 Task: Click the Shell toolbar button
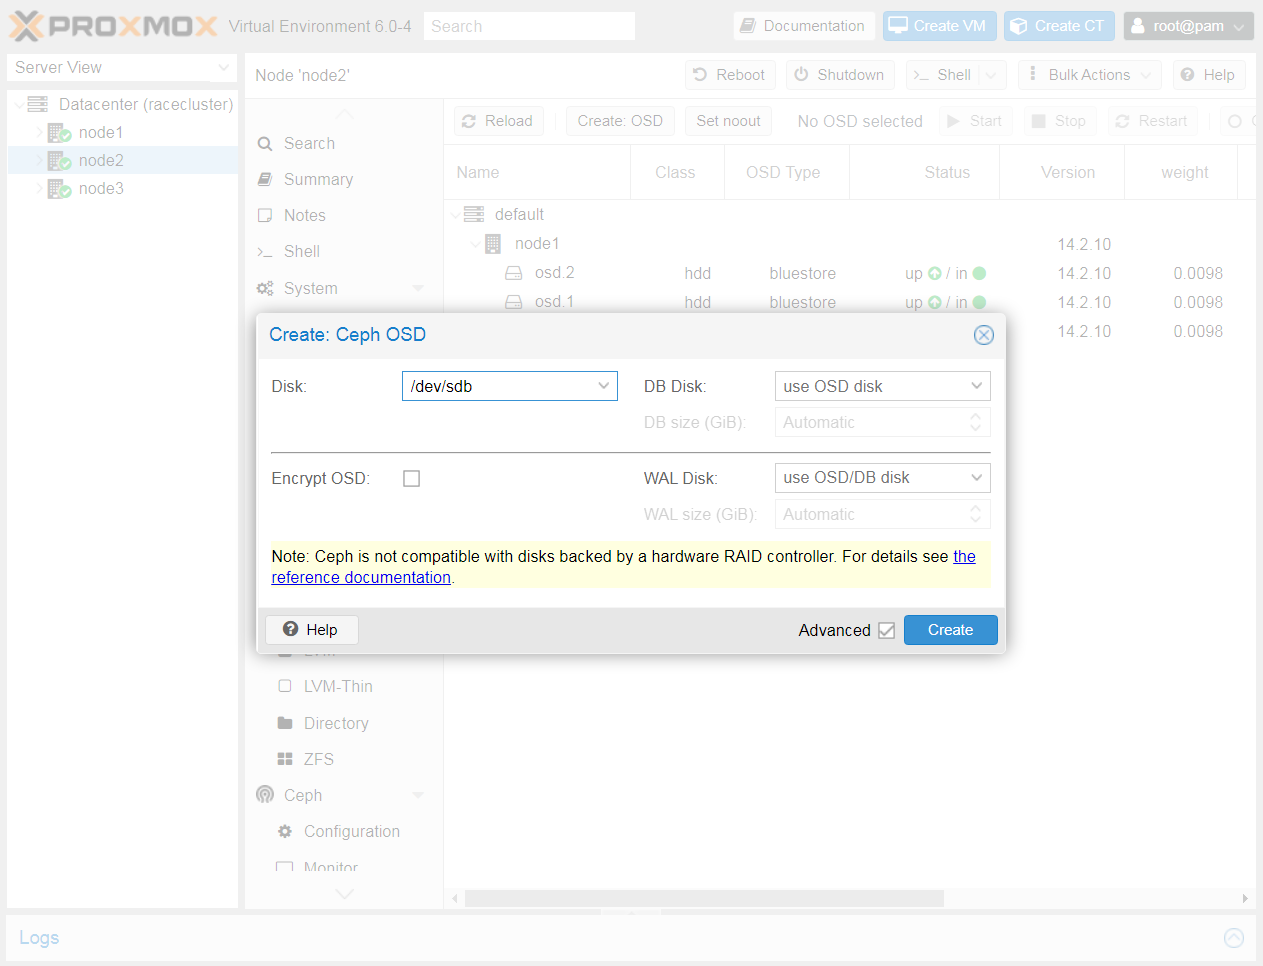click(942, 75)
